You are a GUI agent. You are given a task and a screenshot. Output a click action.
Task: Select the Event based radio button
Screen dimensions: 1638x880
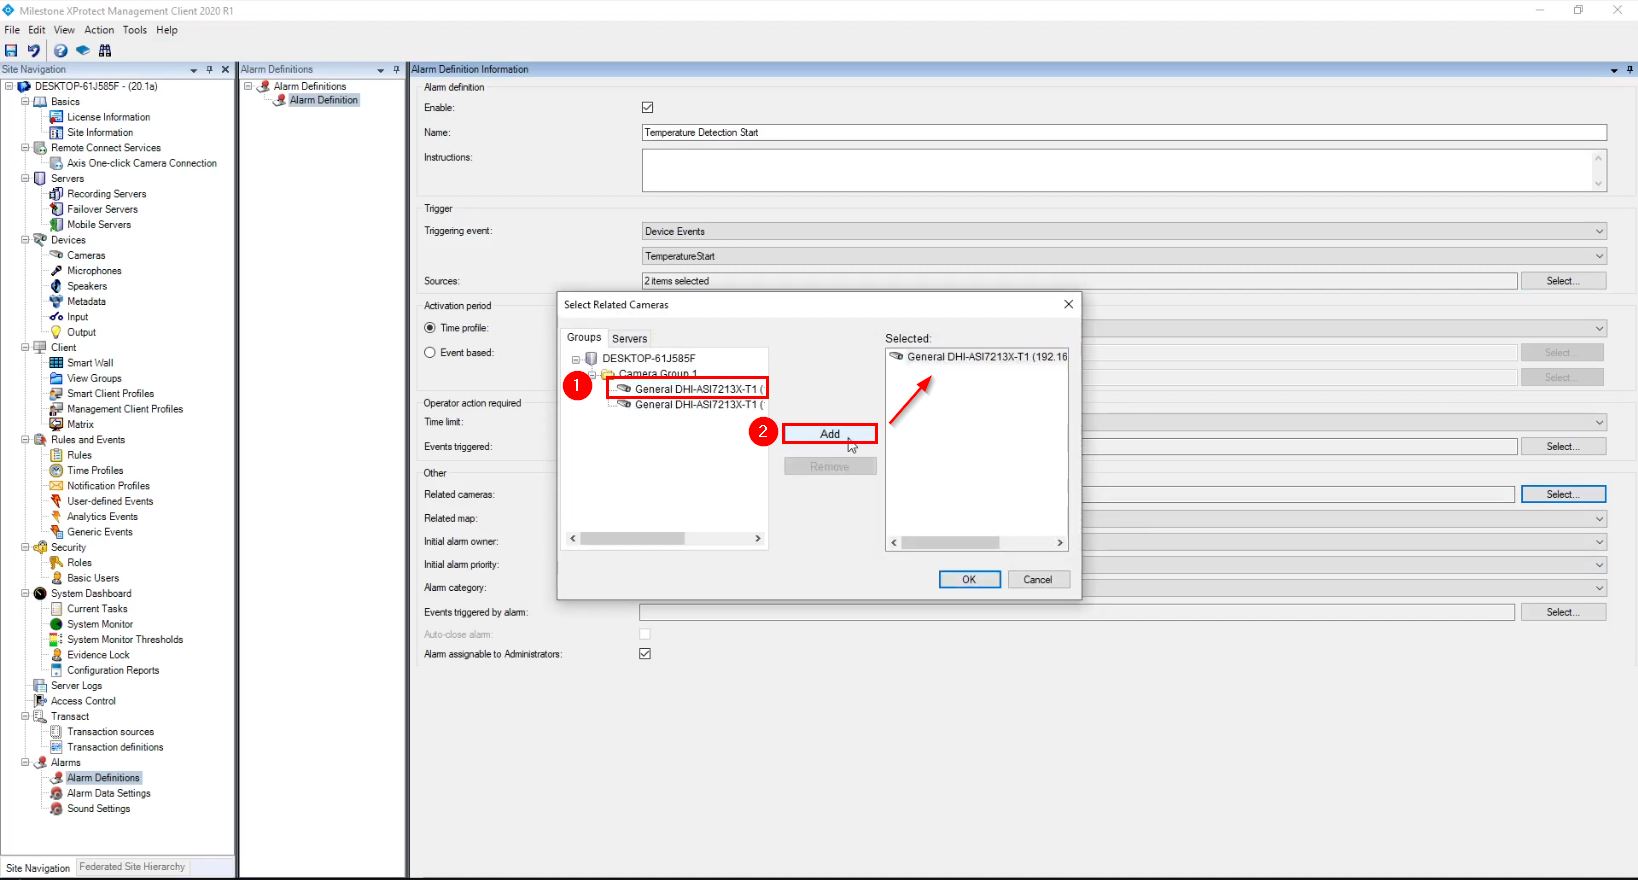430,352
